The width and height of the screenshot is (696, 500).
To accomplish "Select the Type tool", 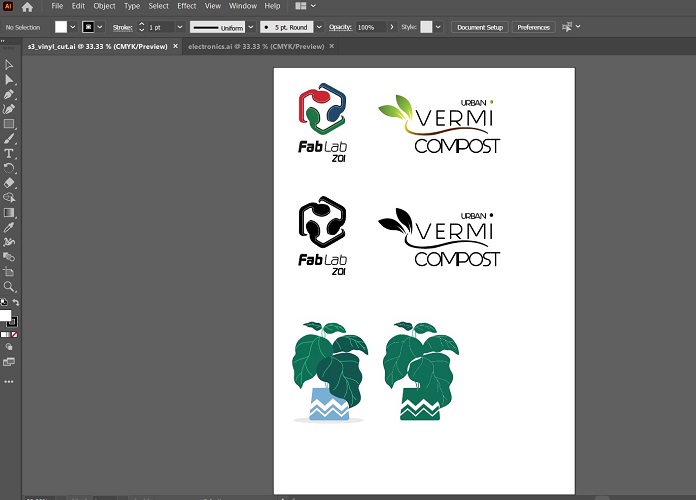I will pos(8,154).
